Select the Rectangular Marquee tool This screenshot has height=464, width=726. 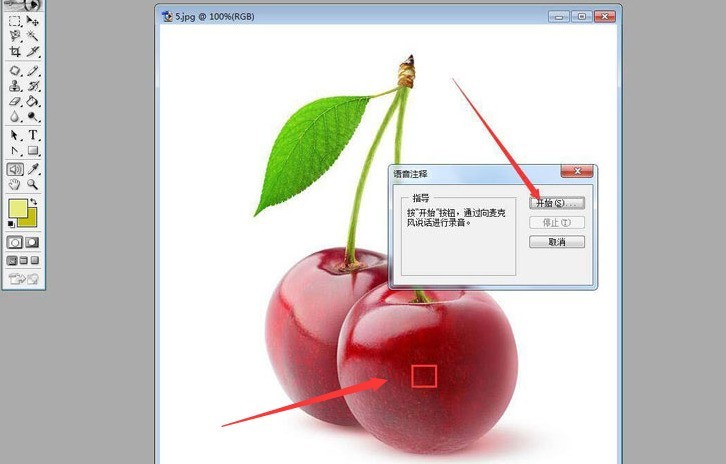15,21
